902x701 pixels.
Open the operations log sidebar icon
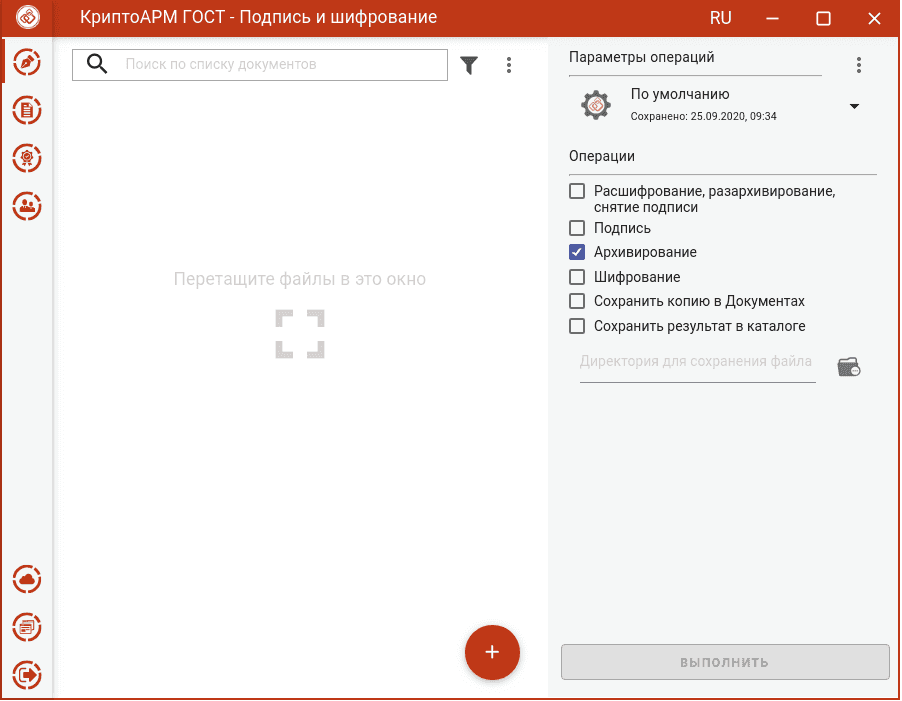(x=27, y=627)
